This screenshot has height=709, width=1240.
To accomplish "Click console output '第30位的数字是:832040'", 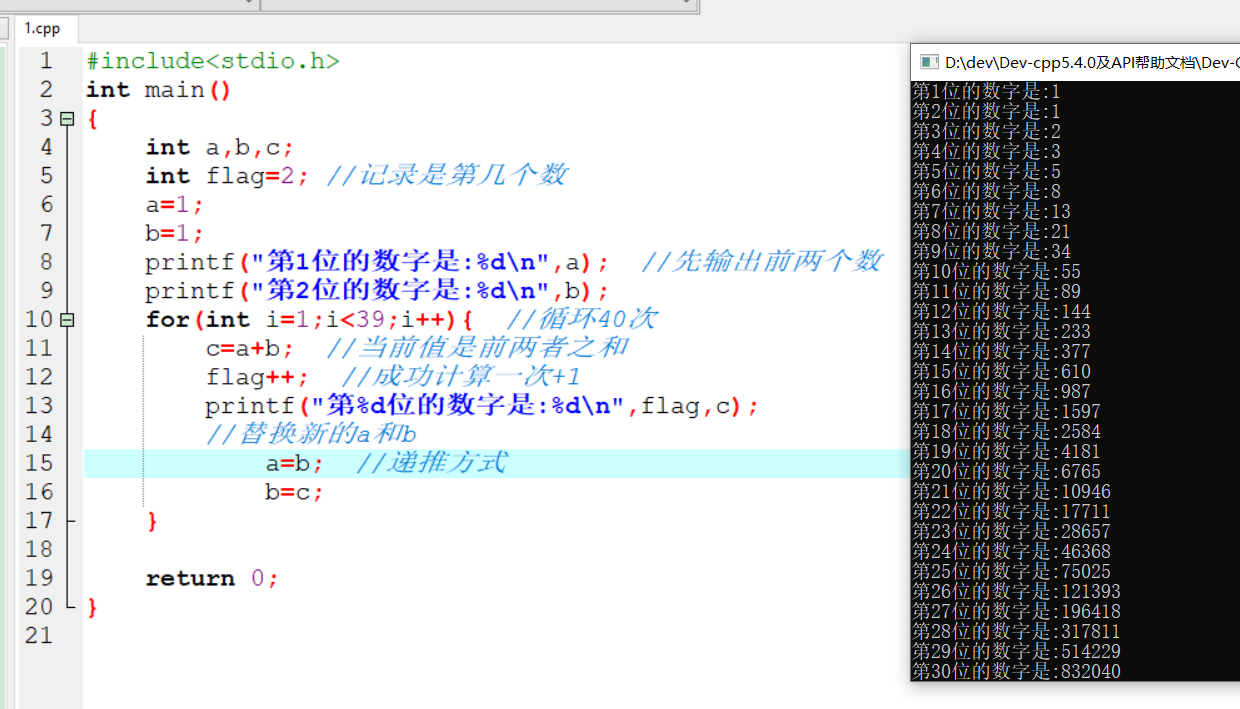I will (1016, 671).
